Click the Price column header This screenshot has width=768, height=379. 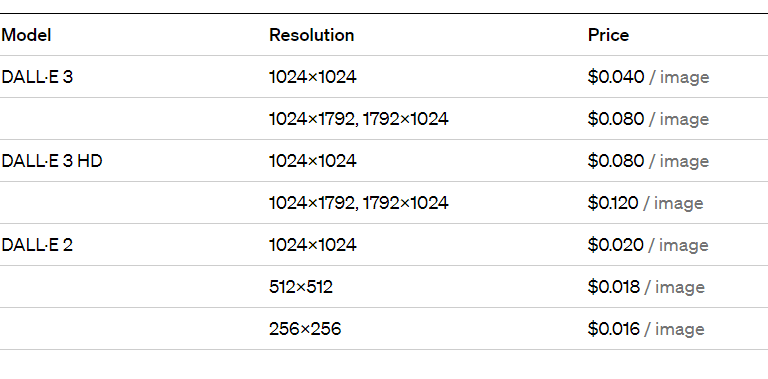coord(608,35)
